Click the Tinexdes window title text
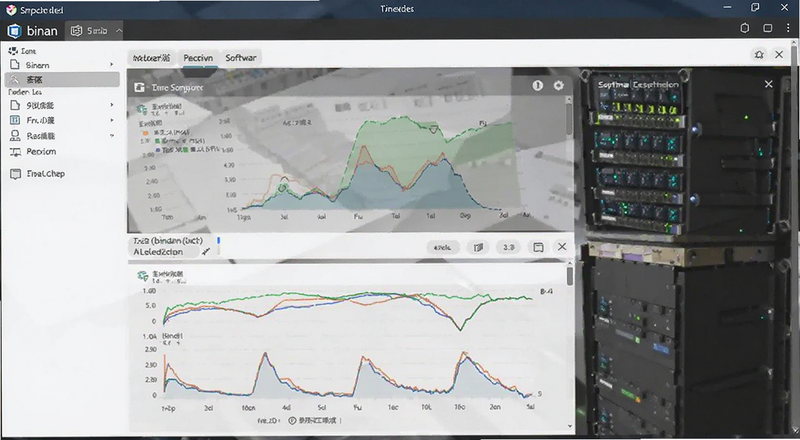 point(397,9)
